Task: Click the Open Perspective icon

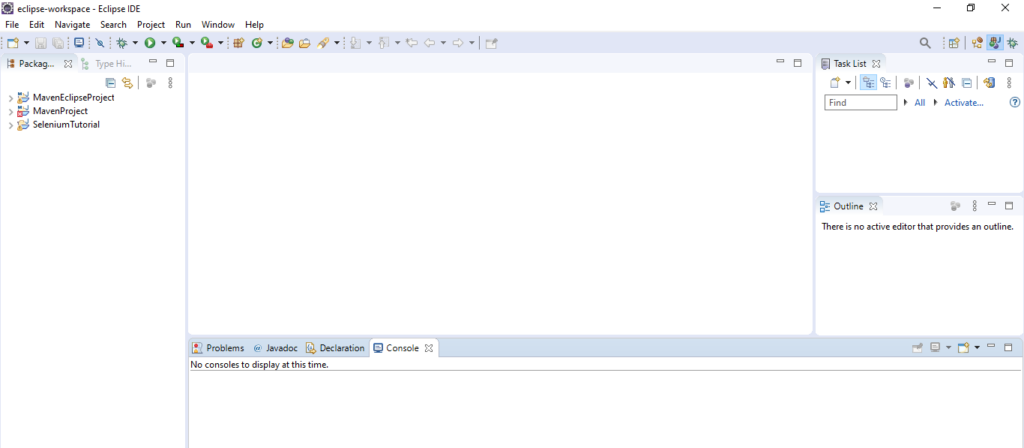Action: pyautogui.click(x=954, y=43)
